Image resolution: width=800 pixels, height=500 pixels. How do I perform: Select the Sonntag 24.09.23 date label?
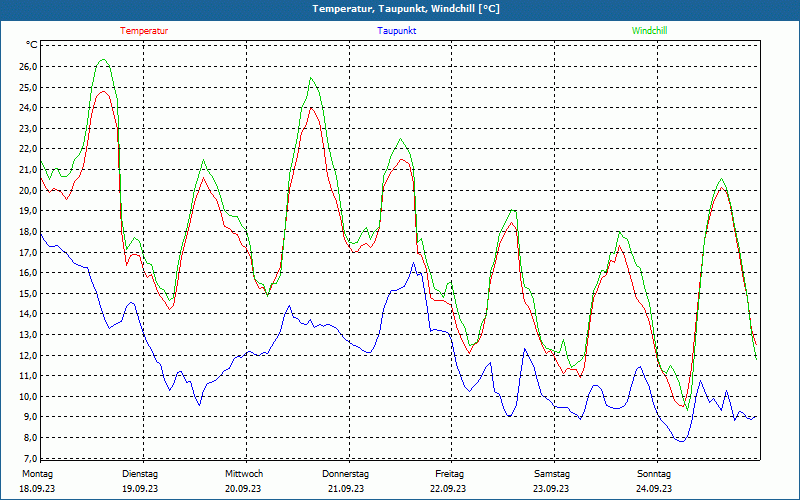[654, 481]
